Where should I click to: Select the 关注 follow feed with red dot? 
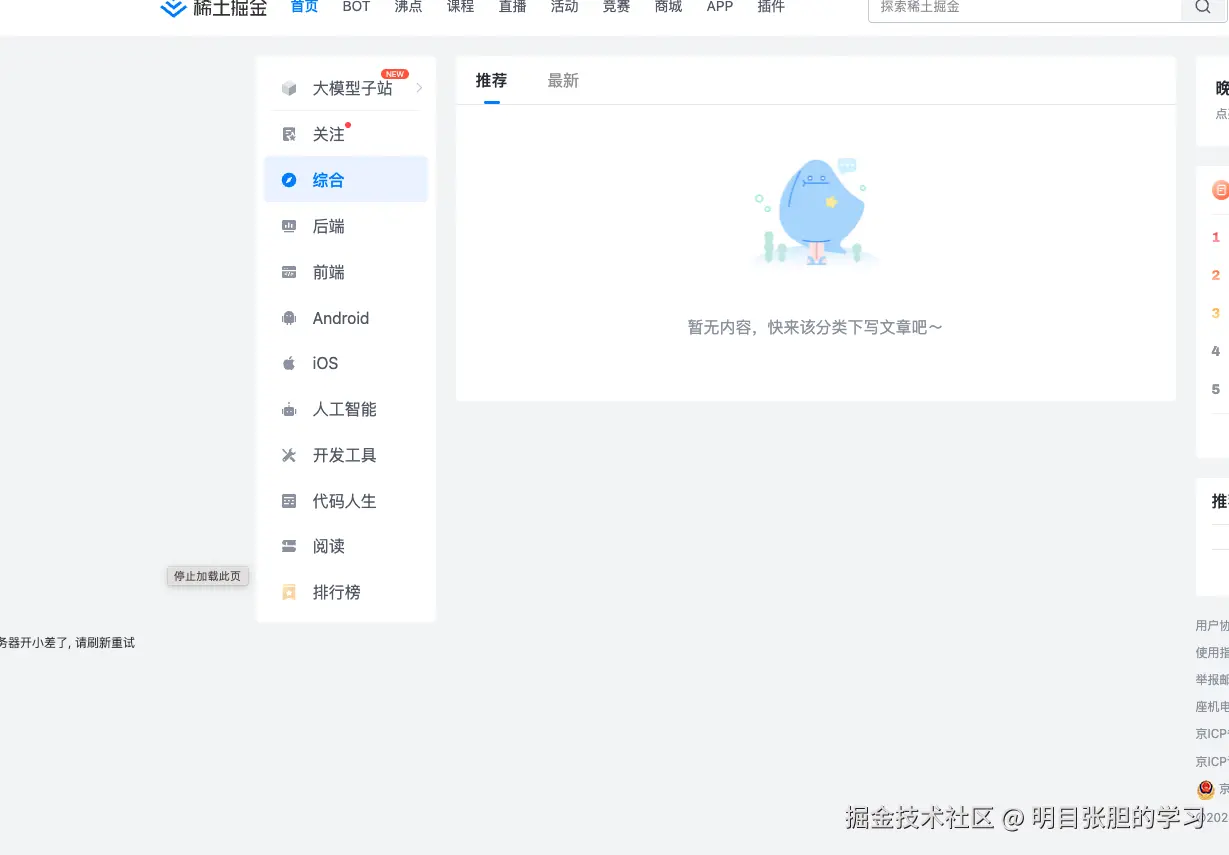(330, 133)
